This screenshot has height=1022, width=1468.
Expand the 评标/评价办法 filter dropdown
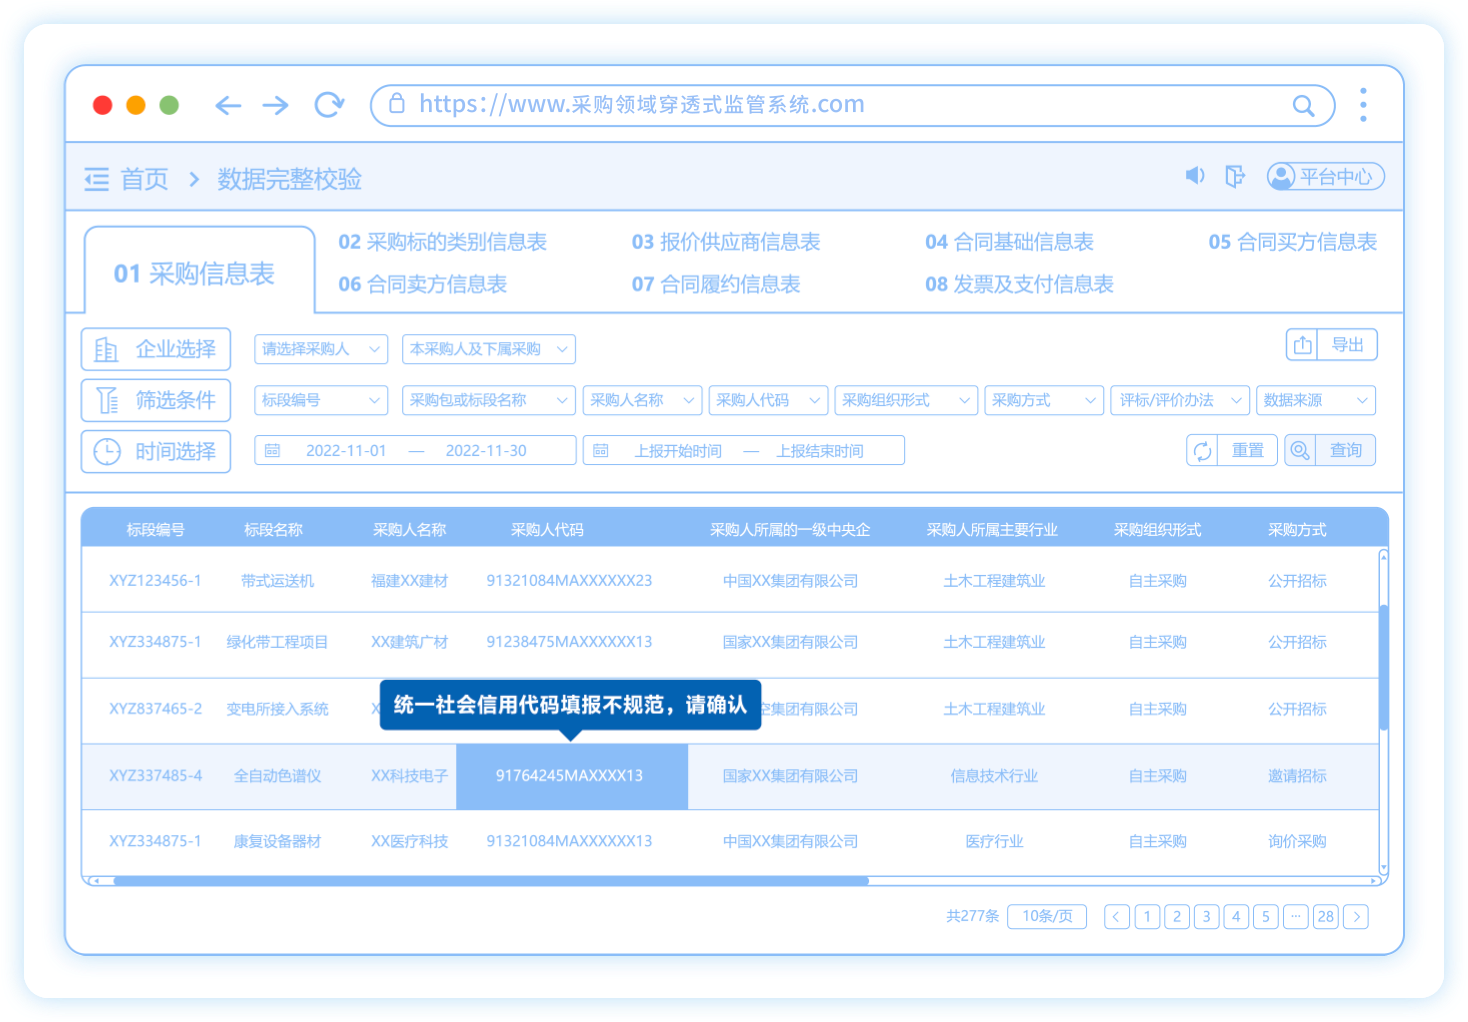click(x=1180, y=400)
